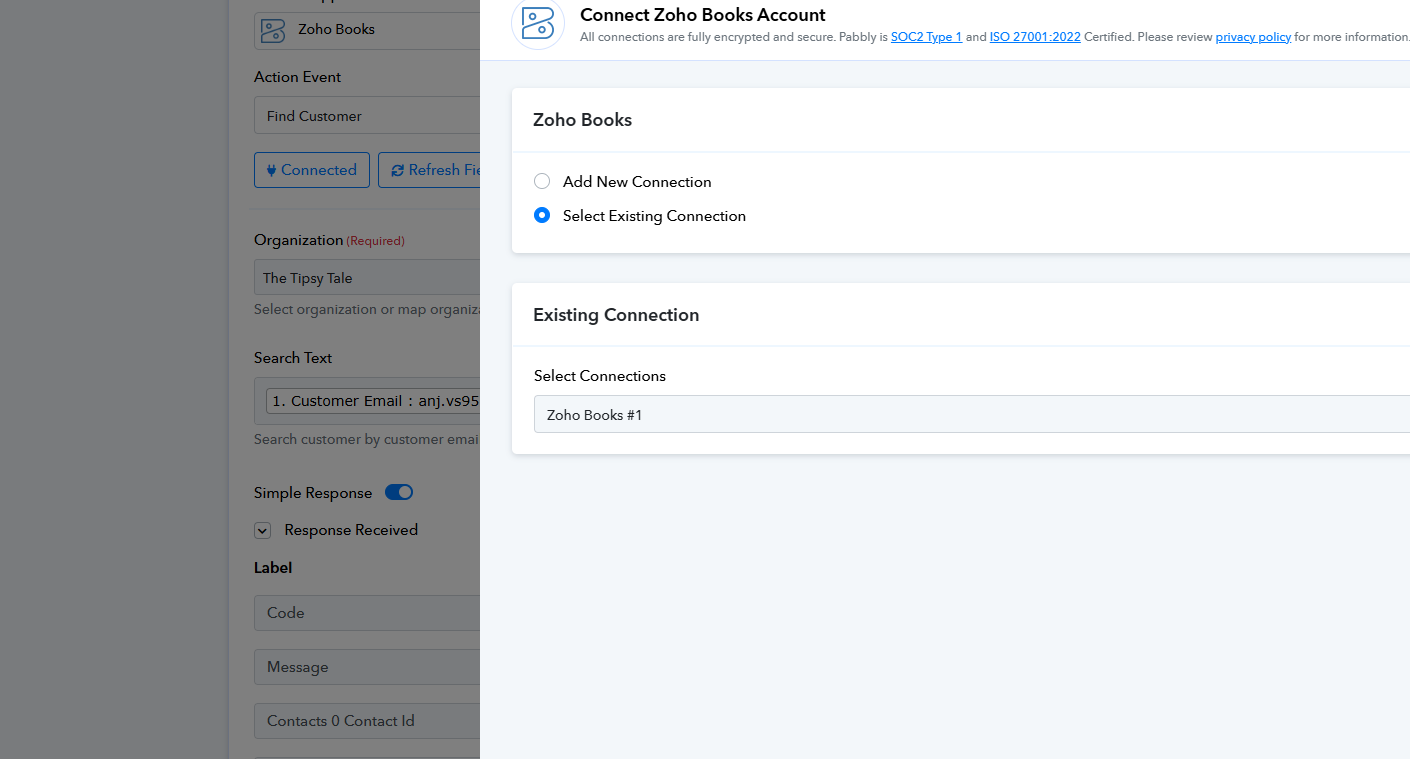Click the Select Connections label
Viewport: 1410px width, 759px height.
[600, 376]
